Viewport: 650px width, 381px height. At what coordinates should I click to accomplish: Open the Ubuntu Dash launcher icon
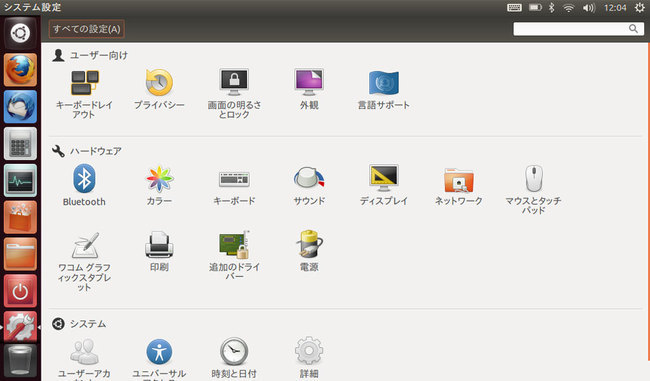[x=20, y=33]
